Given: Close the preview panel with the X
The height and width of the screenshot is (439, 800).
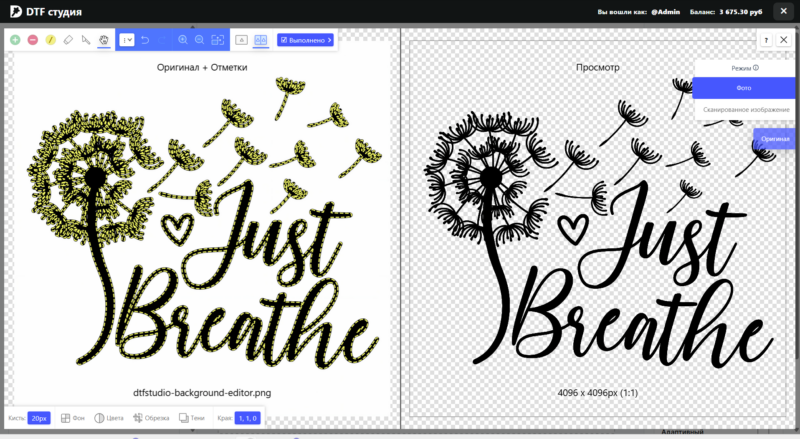Looking at the screenshot, I should pos(784,40).
